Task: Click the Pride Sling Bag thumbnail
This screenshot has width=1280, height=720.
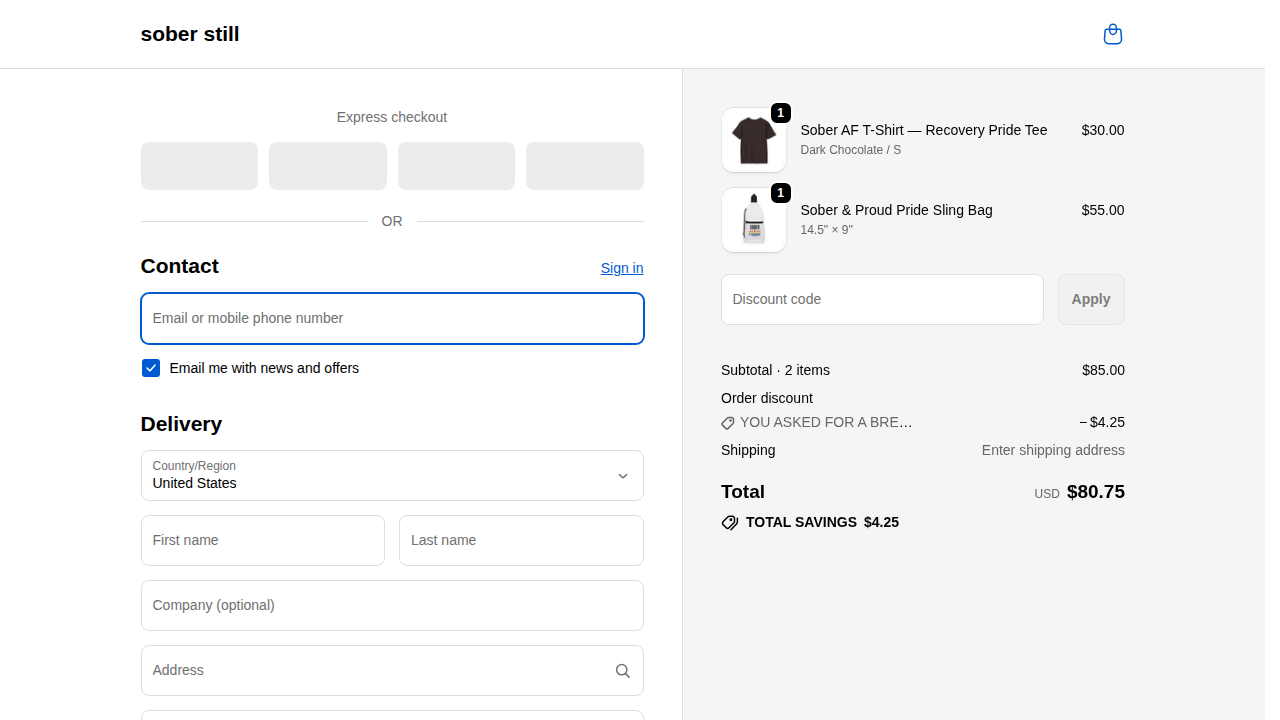Action: [754, 220]
